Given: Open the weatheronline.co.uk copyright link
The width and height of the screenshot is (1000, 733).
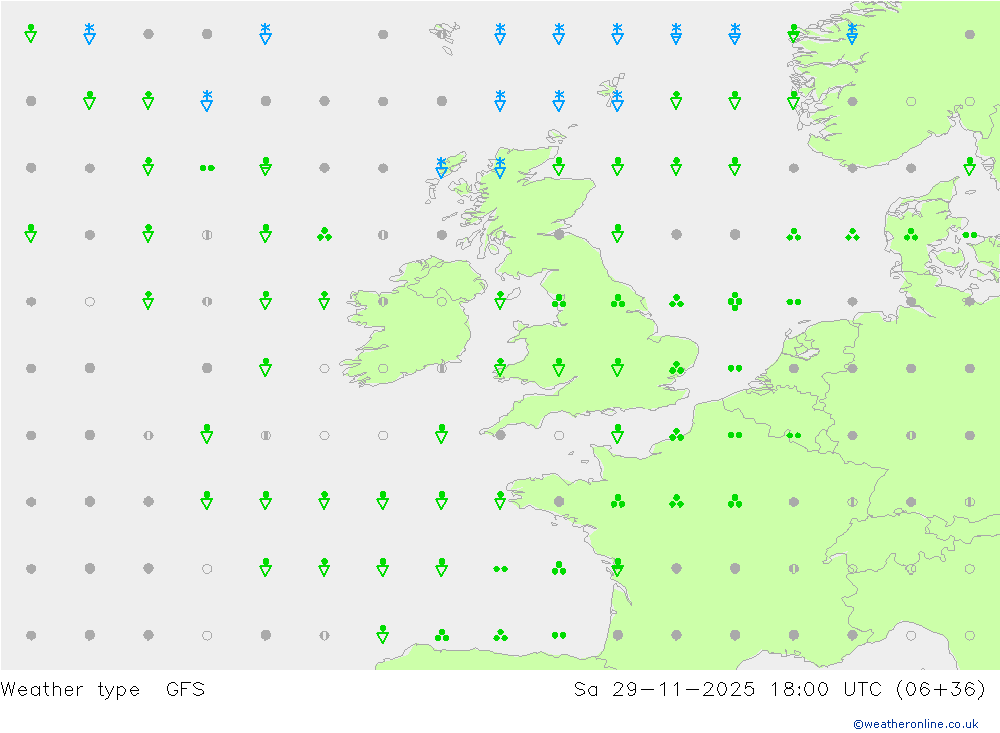Looking at the screenshot, I should click(916, 724).
